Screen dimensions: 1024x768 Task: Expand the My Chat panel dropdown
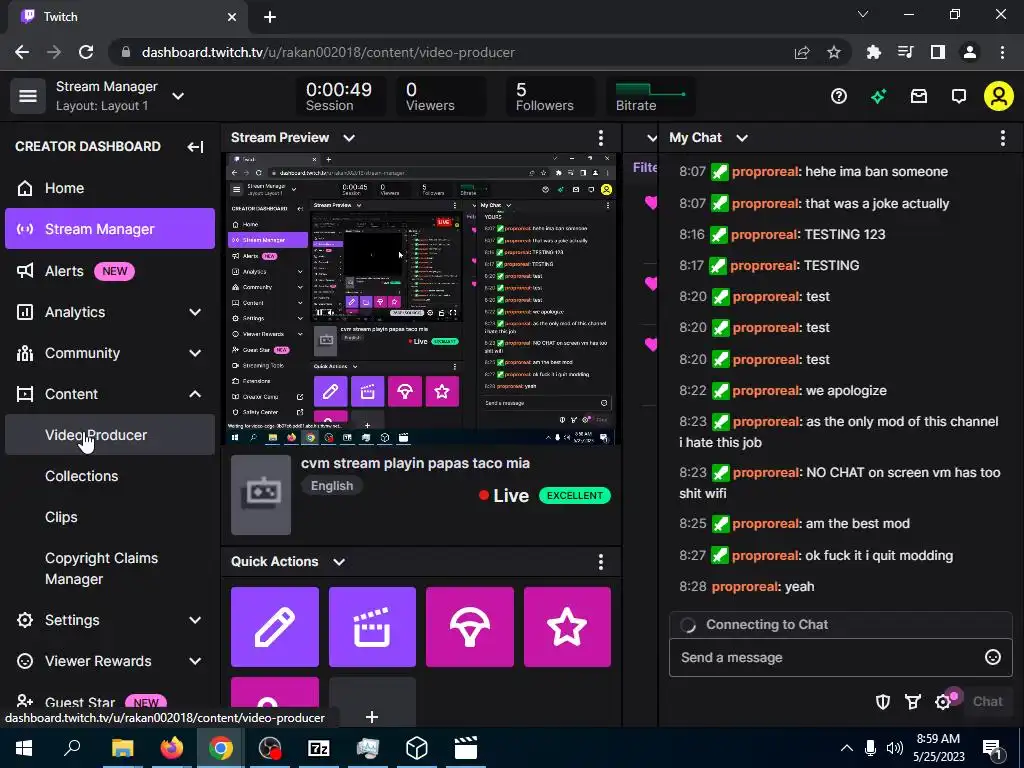tap(742, 138)
